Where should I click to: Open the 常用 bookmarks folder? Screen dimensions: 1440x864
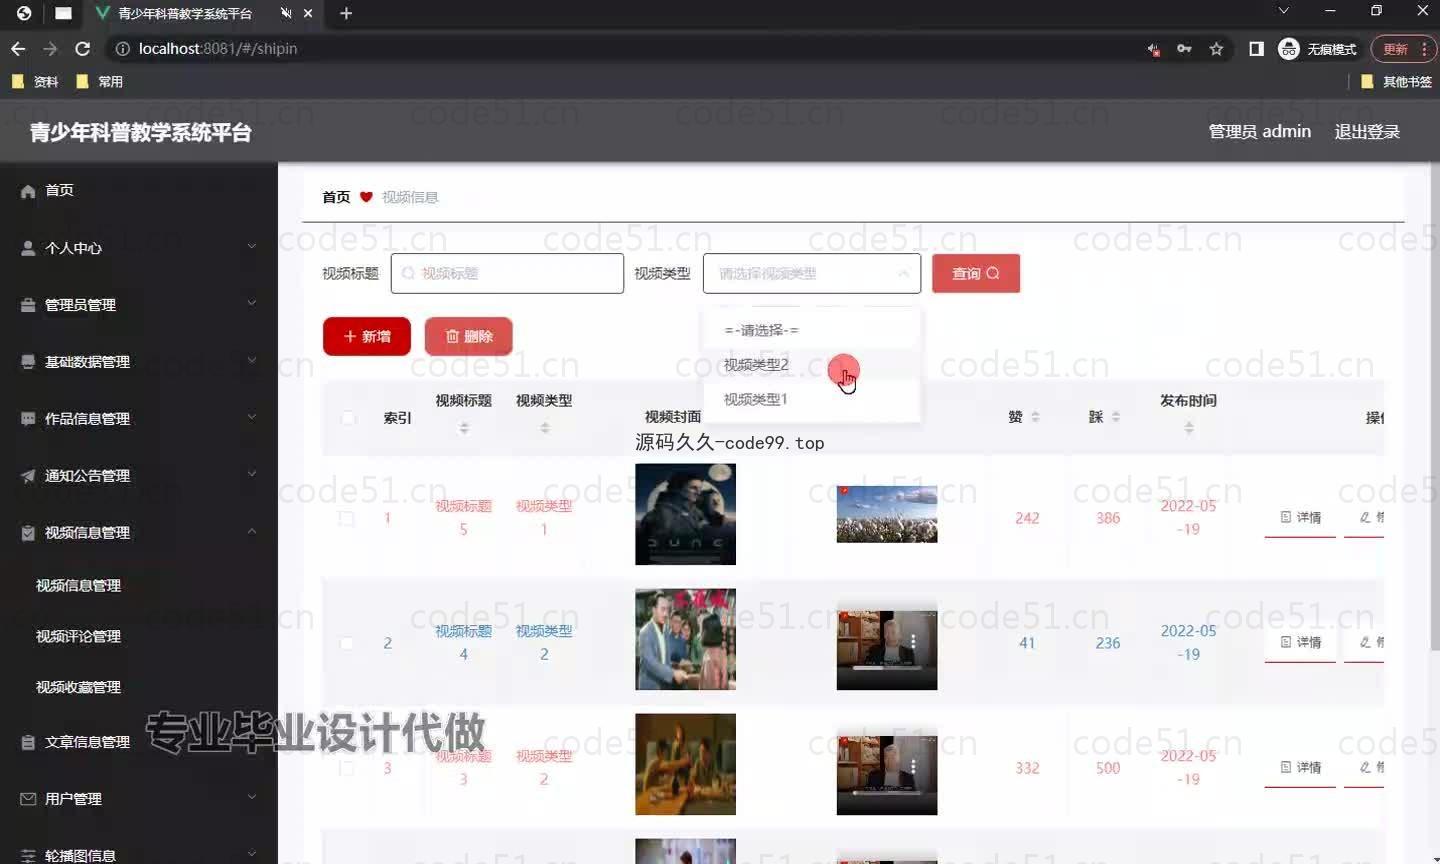tap(100, 82)
